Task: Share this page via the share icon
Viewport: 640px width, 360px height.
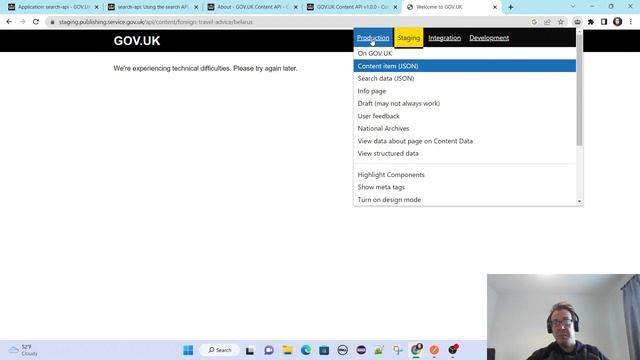Action: click(x=547, y=22)
